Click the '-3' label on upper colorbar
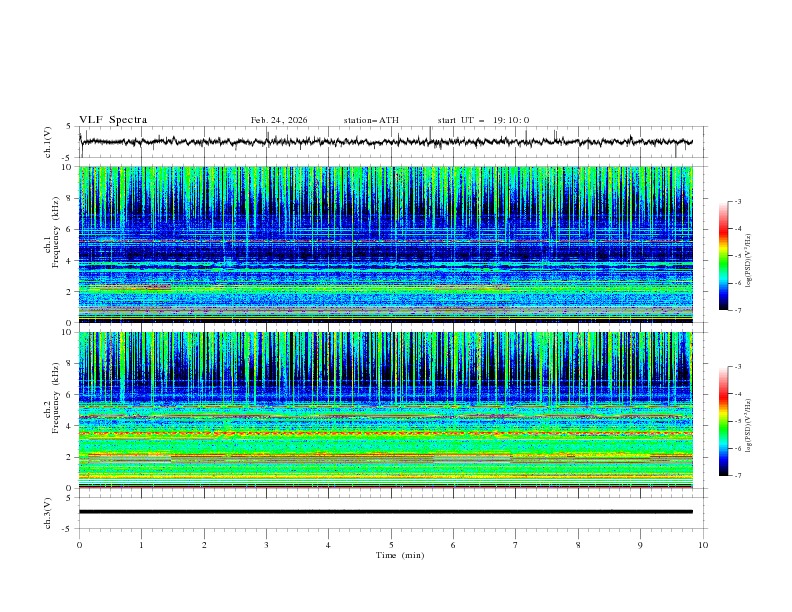 pyautogui.click(x=738, y=201)
